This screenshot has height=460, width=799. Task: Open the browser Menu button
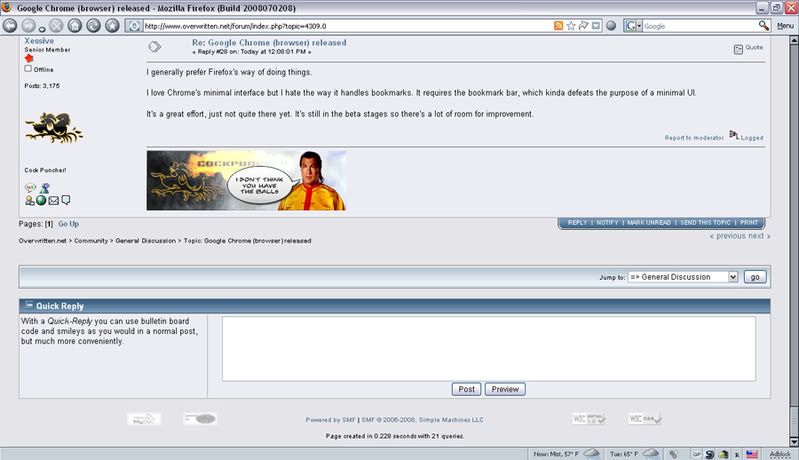point(785,26)
